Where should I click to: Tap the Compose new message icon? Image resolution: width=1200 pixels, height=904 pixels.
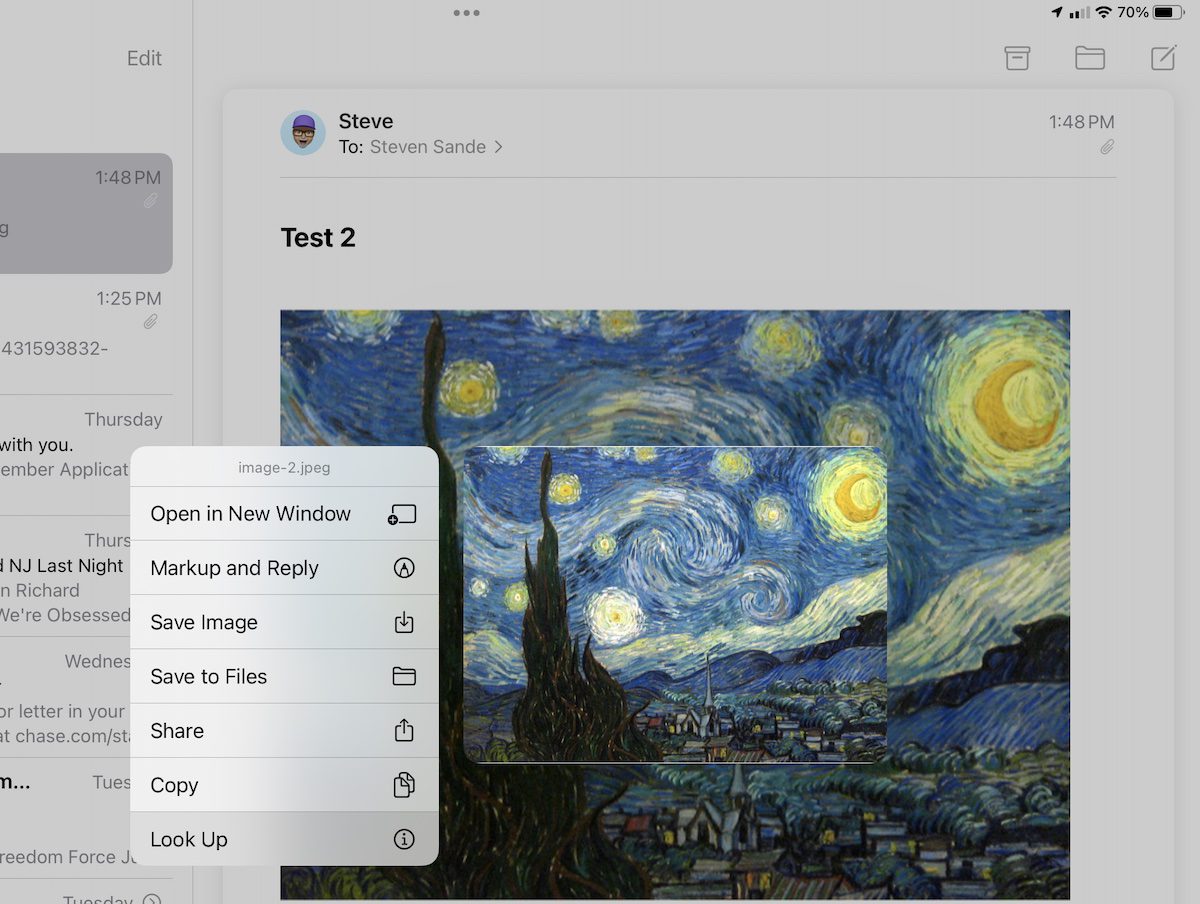(1163, 58)
